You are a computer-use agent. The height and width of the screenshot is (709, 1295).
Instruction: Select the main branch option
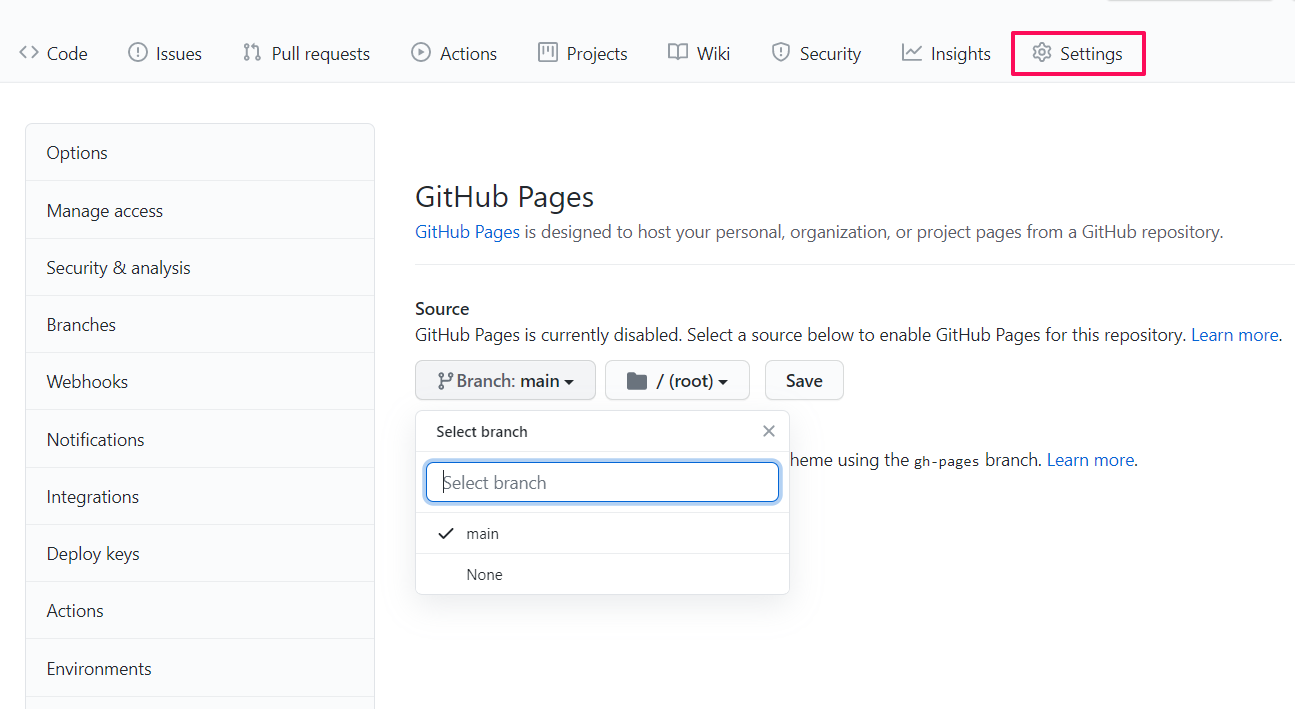pos(482,534)
